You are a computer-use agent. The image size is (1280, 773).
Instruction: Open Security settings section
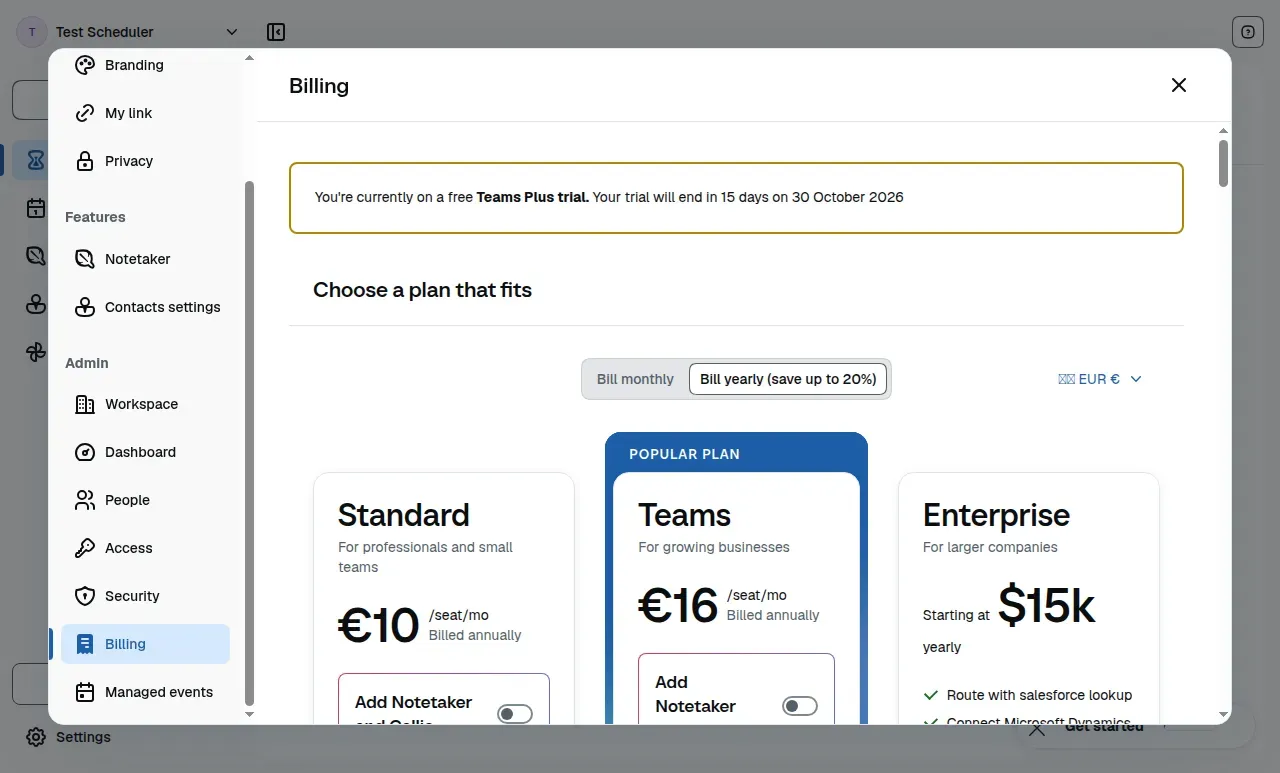146,596
